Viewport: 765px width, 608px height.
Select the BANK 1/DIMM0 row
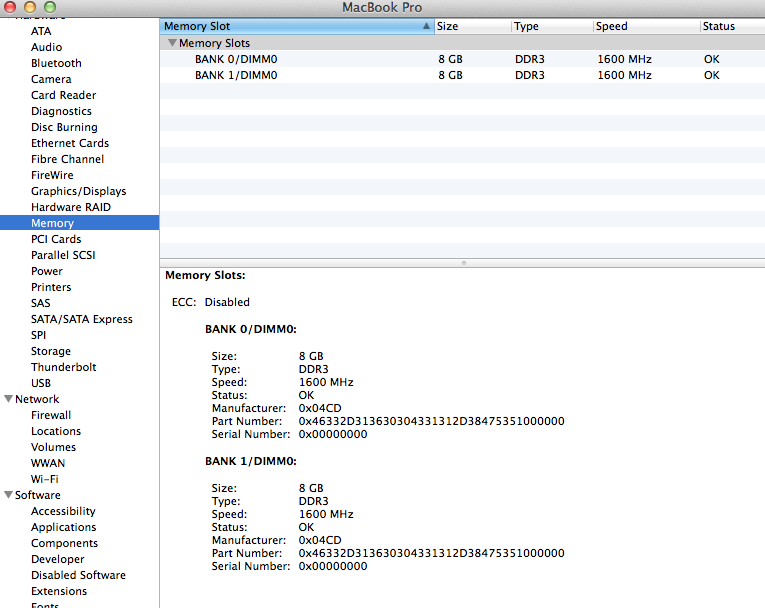point(462,75)
